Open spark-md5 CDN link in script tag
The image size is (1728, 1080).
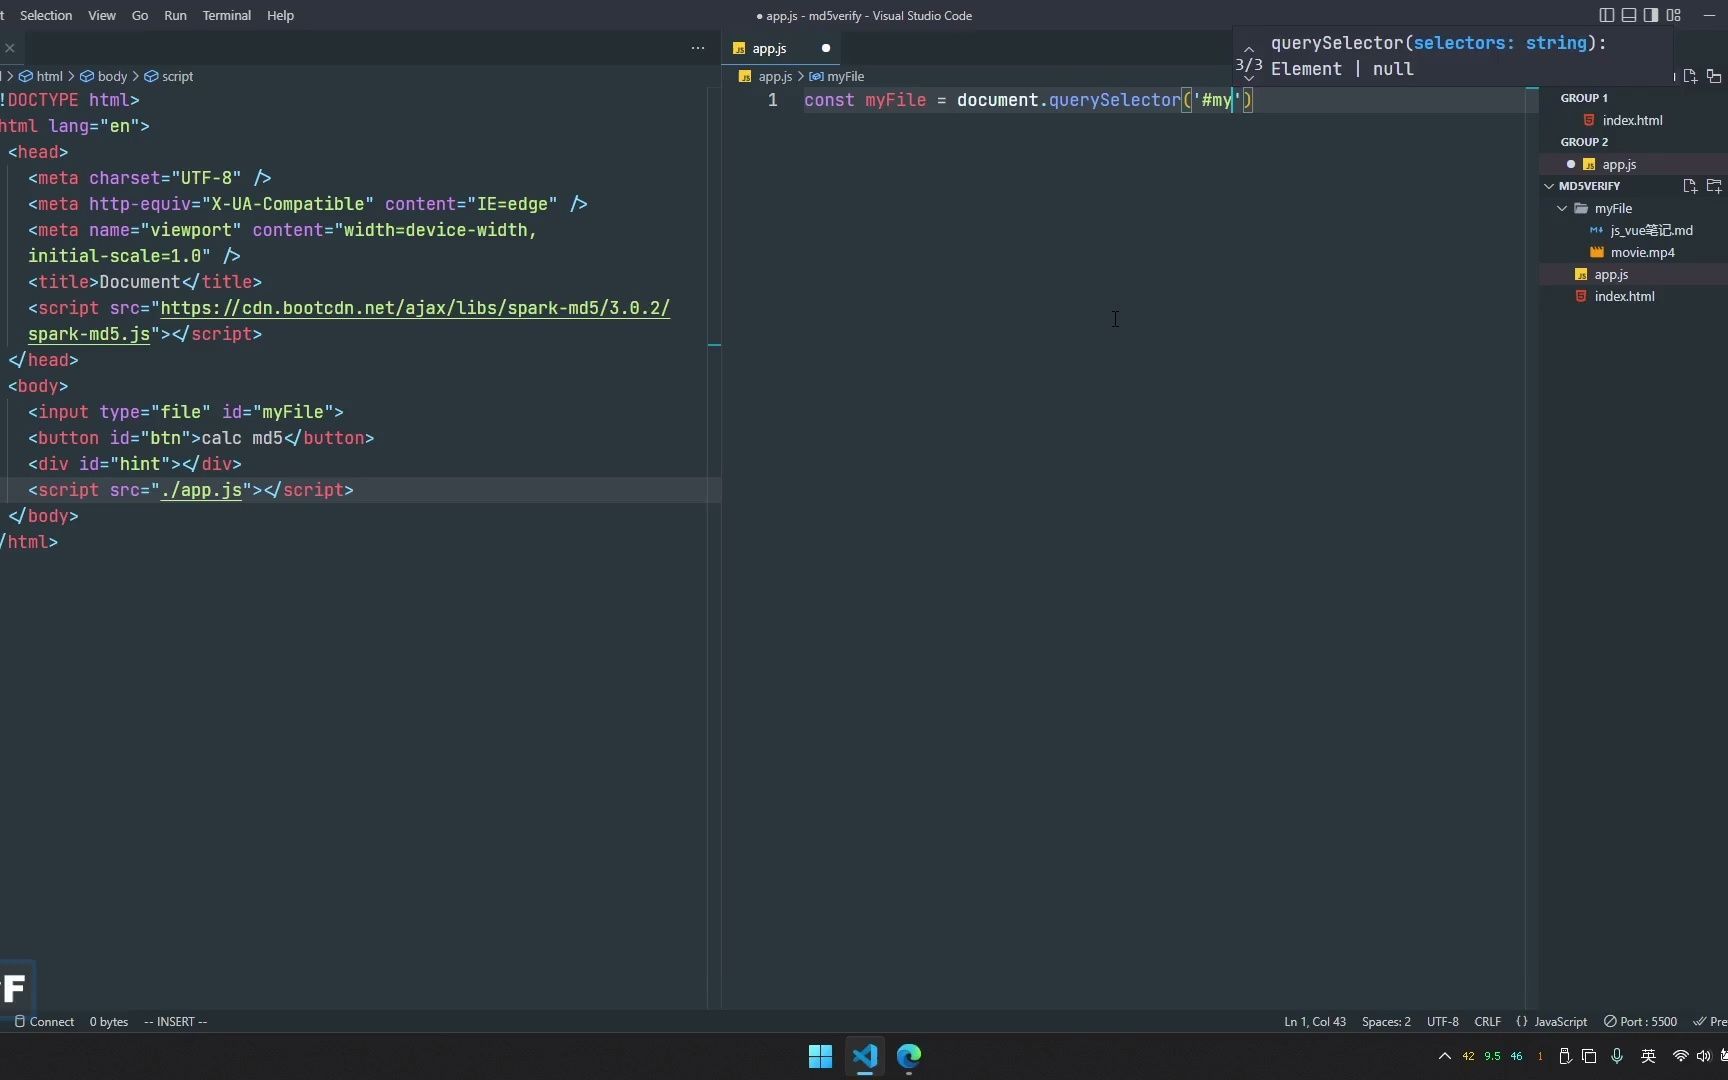(x=415, y=308)
